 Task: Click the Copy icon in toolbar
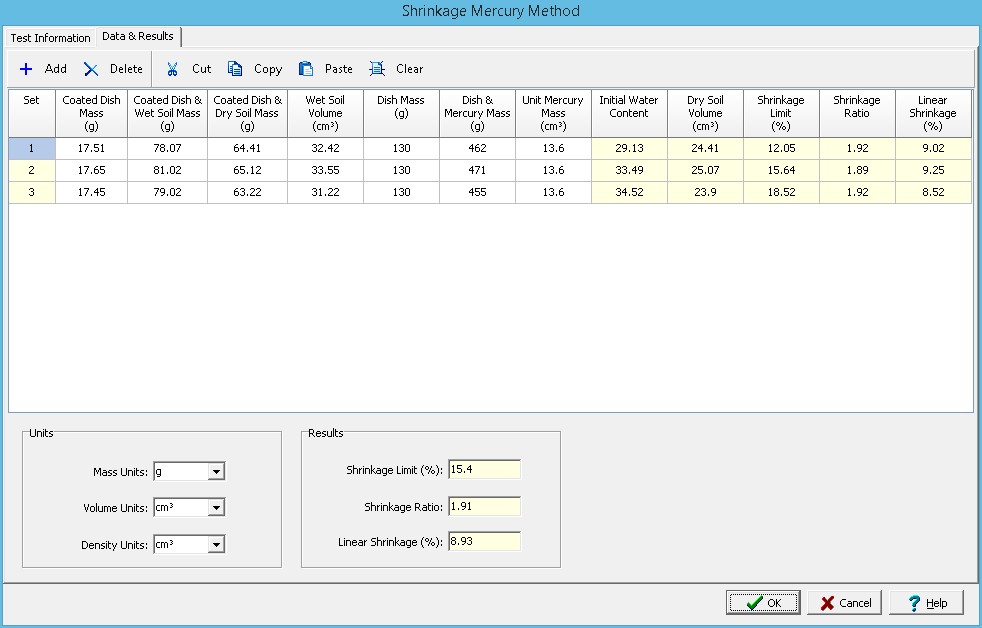click(x=235, y=69)
